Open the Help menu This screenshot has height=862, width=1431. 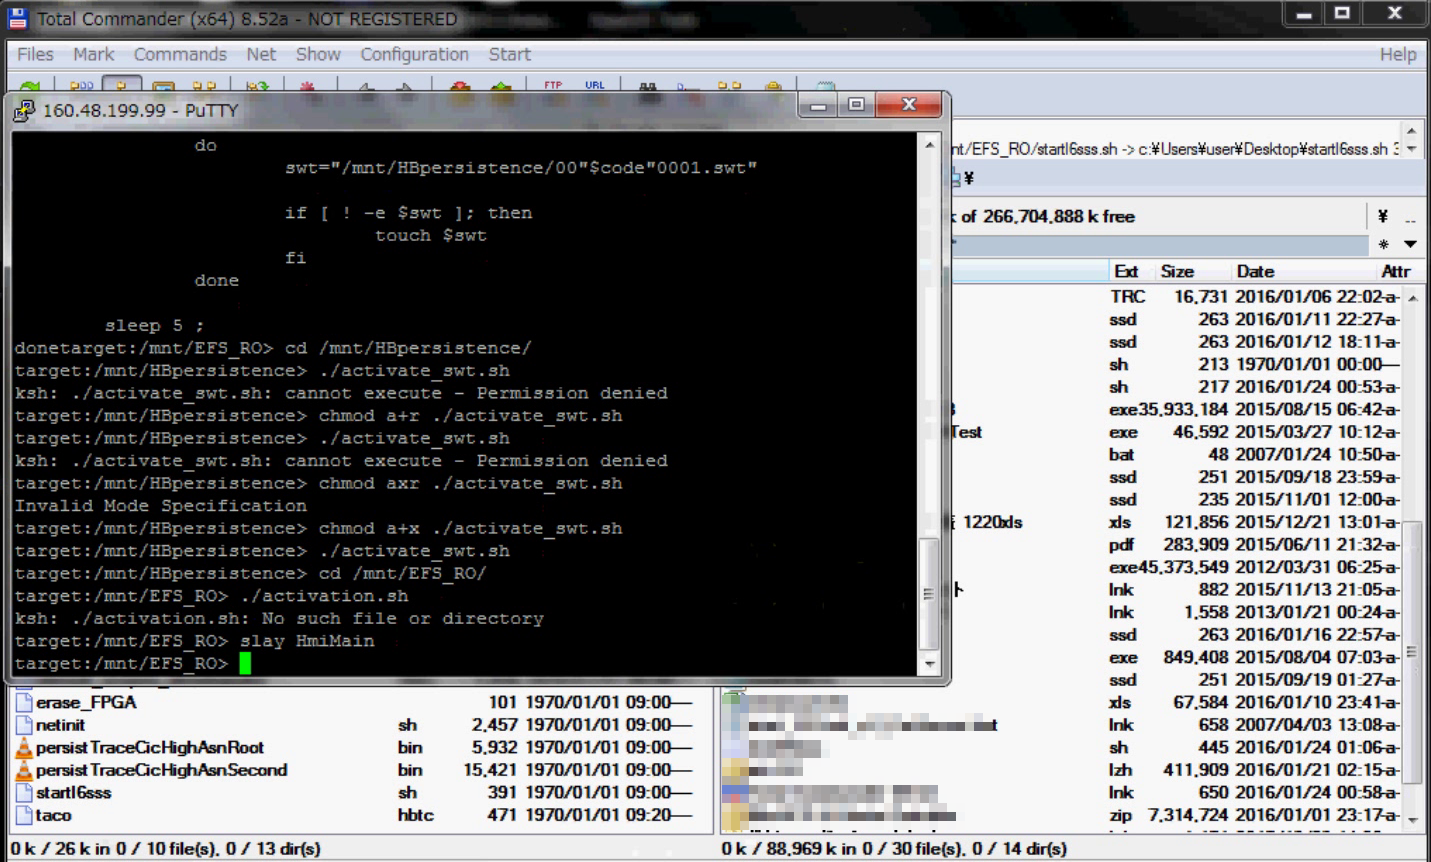(1398, 54)
